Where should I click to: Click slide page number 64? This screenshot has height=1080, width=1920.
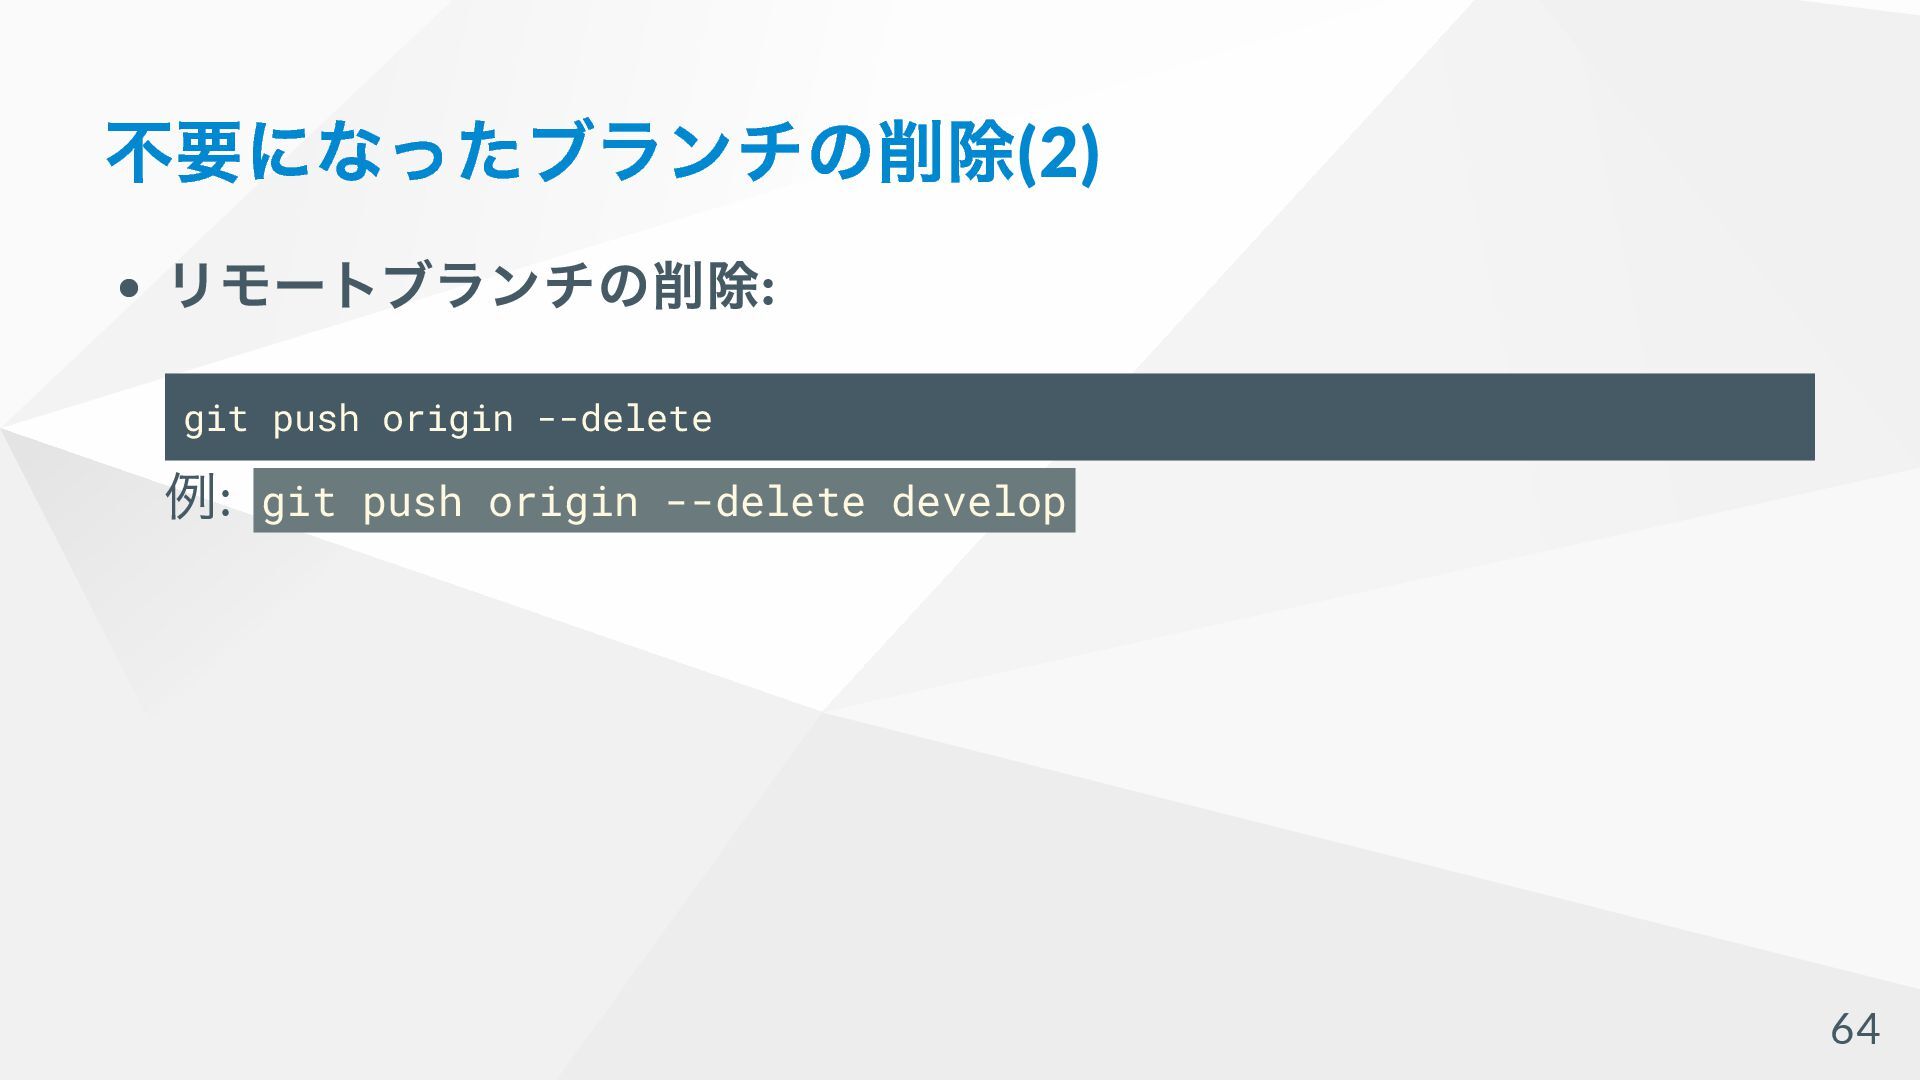(1854, 1028)
